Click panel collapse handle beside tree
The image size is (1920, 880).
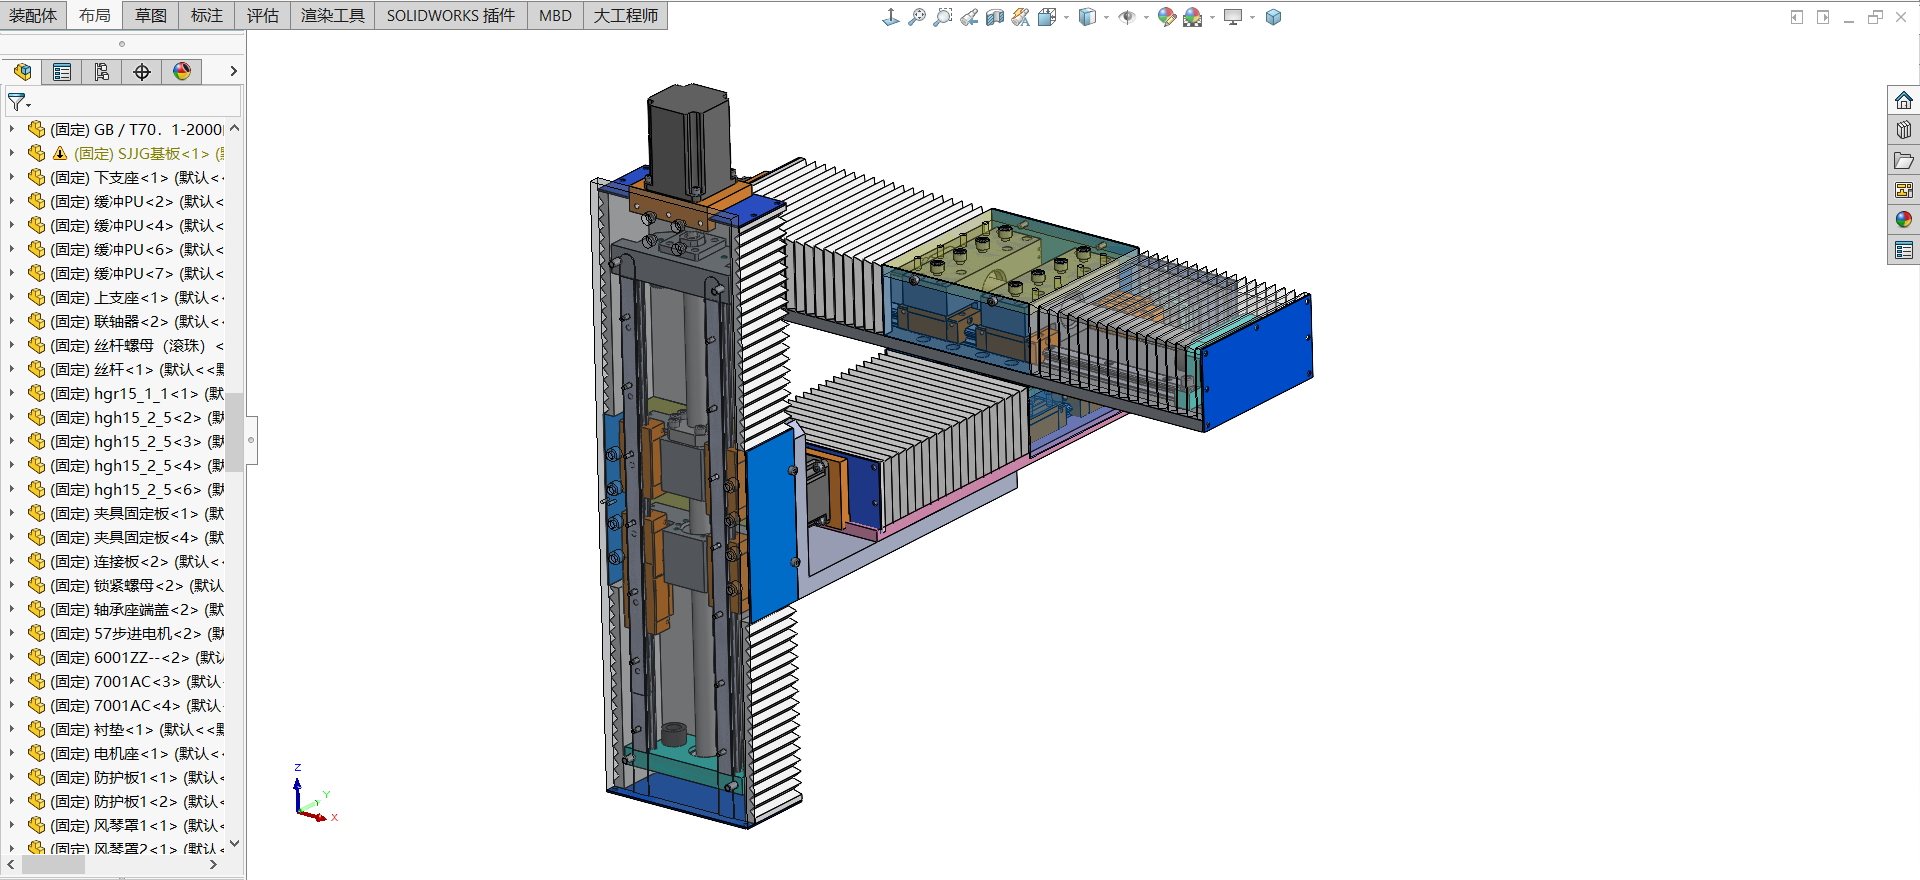[x=251, y=440]
